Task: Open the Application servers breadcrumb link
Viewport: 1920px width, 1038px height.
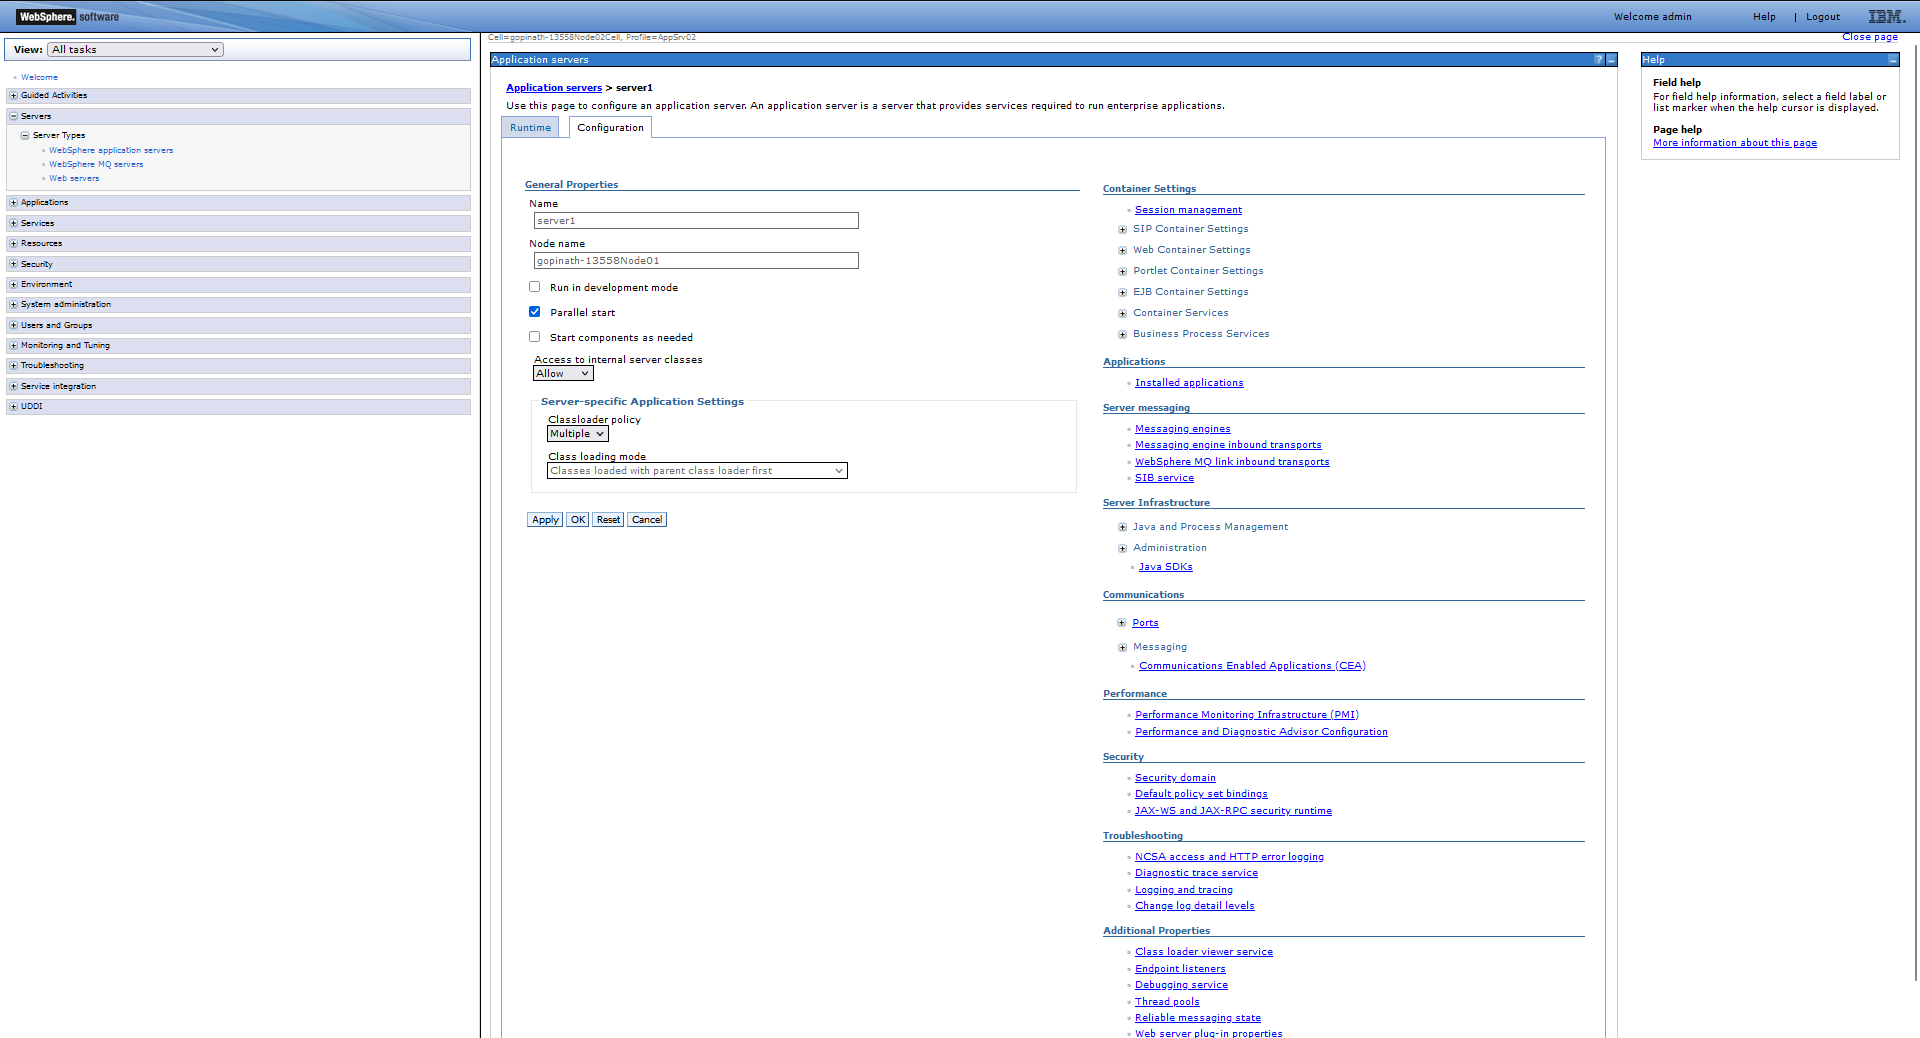Action: (554, 88)
